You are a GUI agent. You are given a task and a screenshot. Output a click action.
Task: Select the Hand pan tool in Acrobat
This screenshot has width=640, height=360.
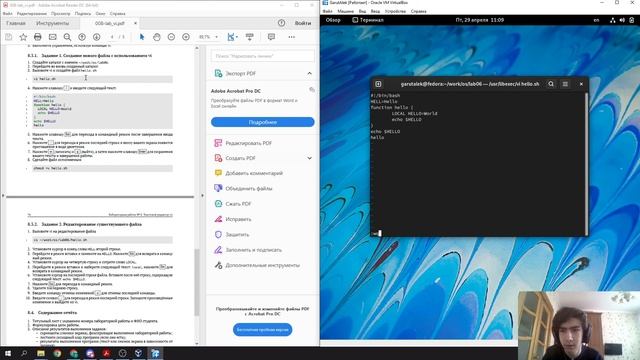(157, 37)
